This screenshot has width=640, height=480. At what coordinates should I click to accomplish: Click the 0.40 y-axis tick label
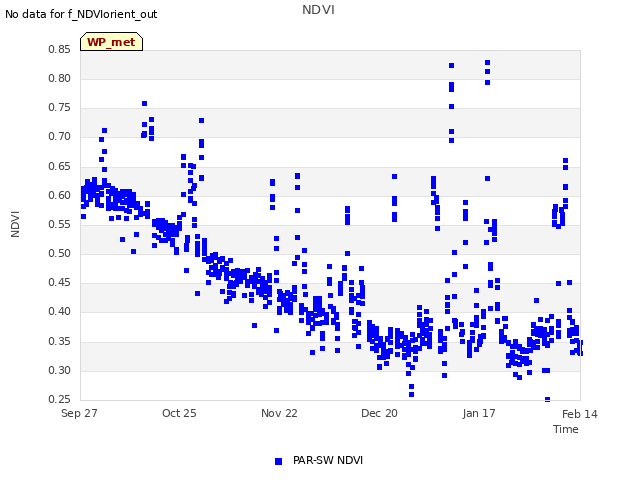[59, 311]
